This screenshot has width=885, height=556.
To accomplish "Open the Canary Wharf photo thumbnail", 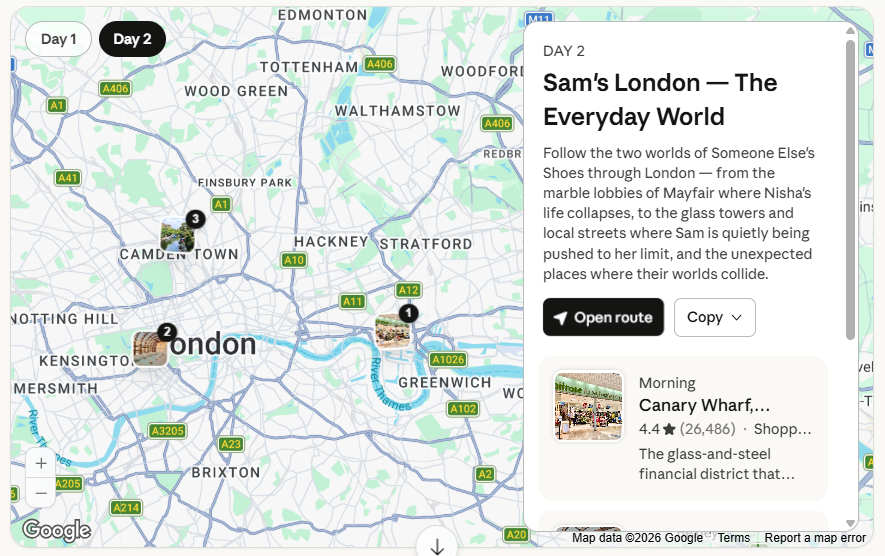I will pyautogui.click(x=589, y=406).
